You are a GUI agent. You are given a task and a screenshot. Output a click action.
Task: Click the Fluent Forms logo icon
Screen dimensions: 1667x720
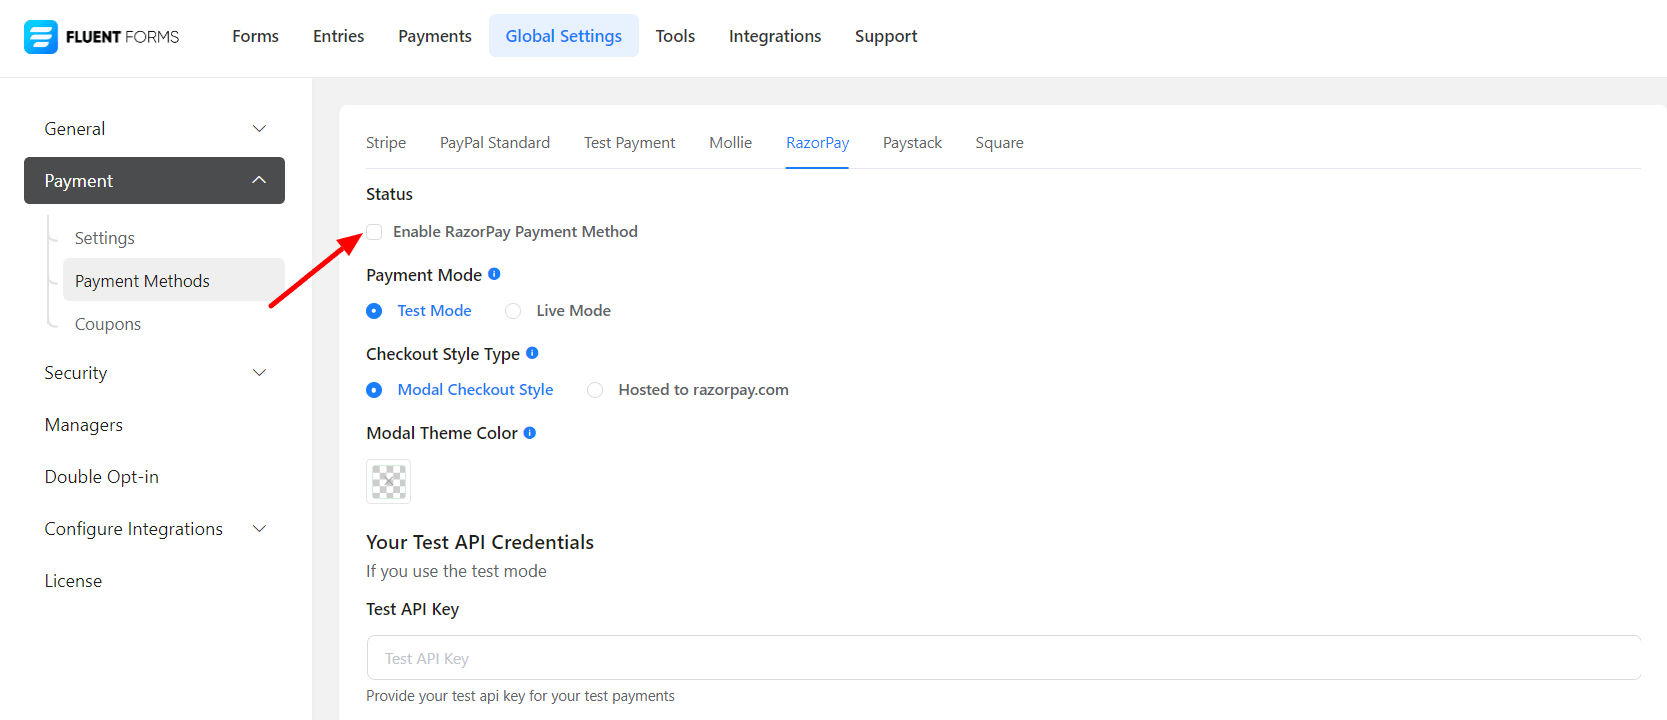41,37
